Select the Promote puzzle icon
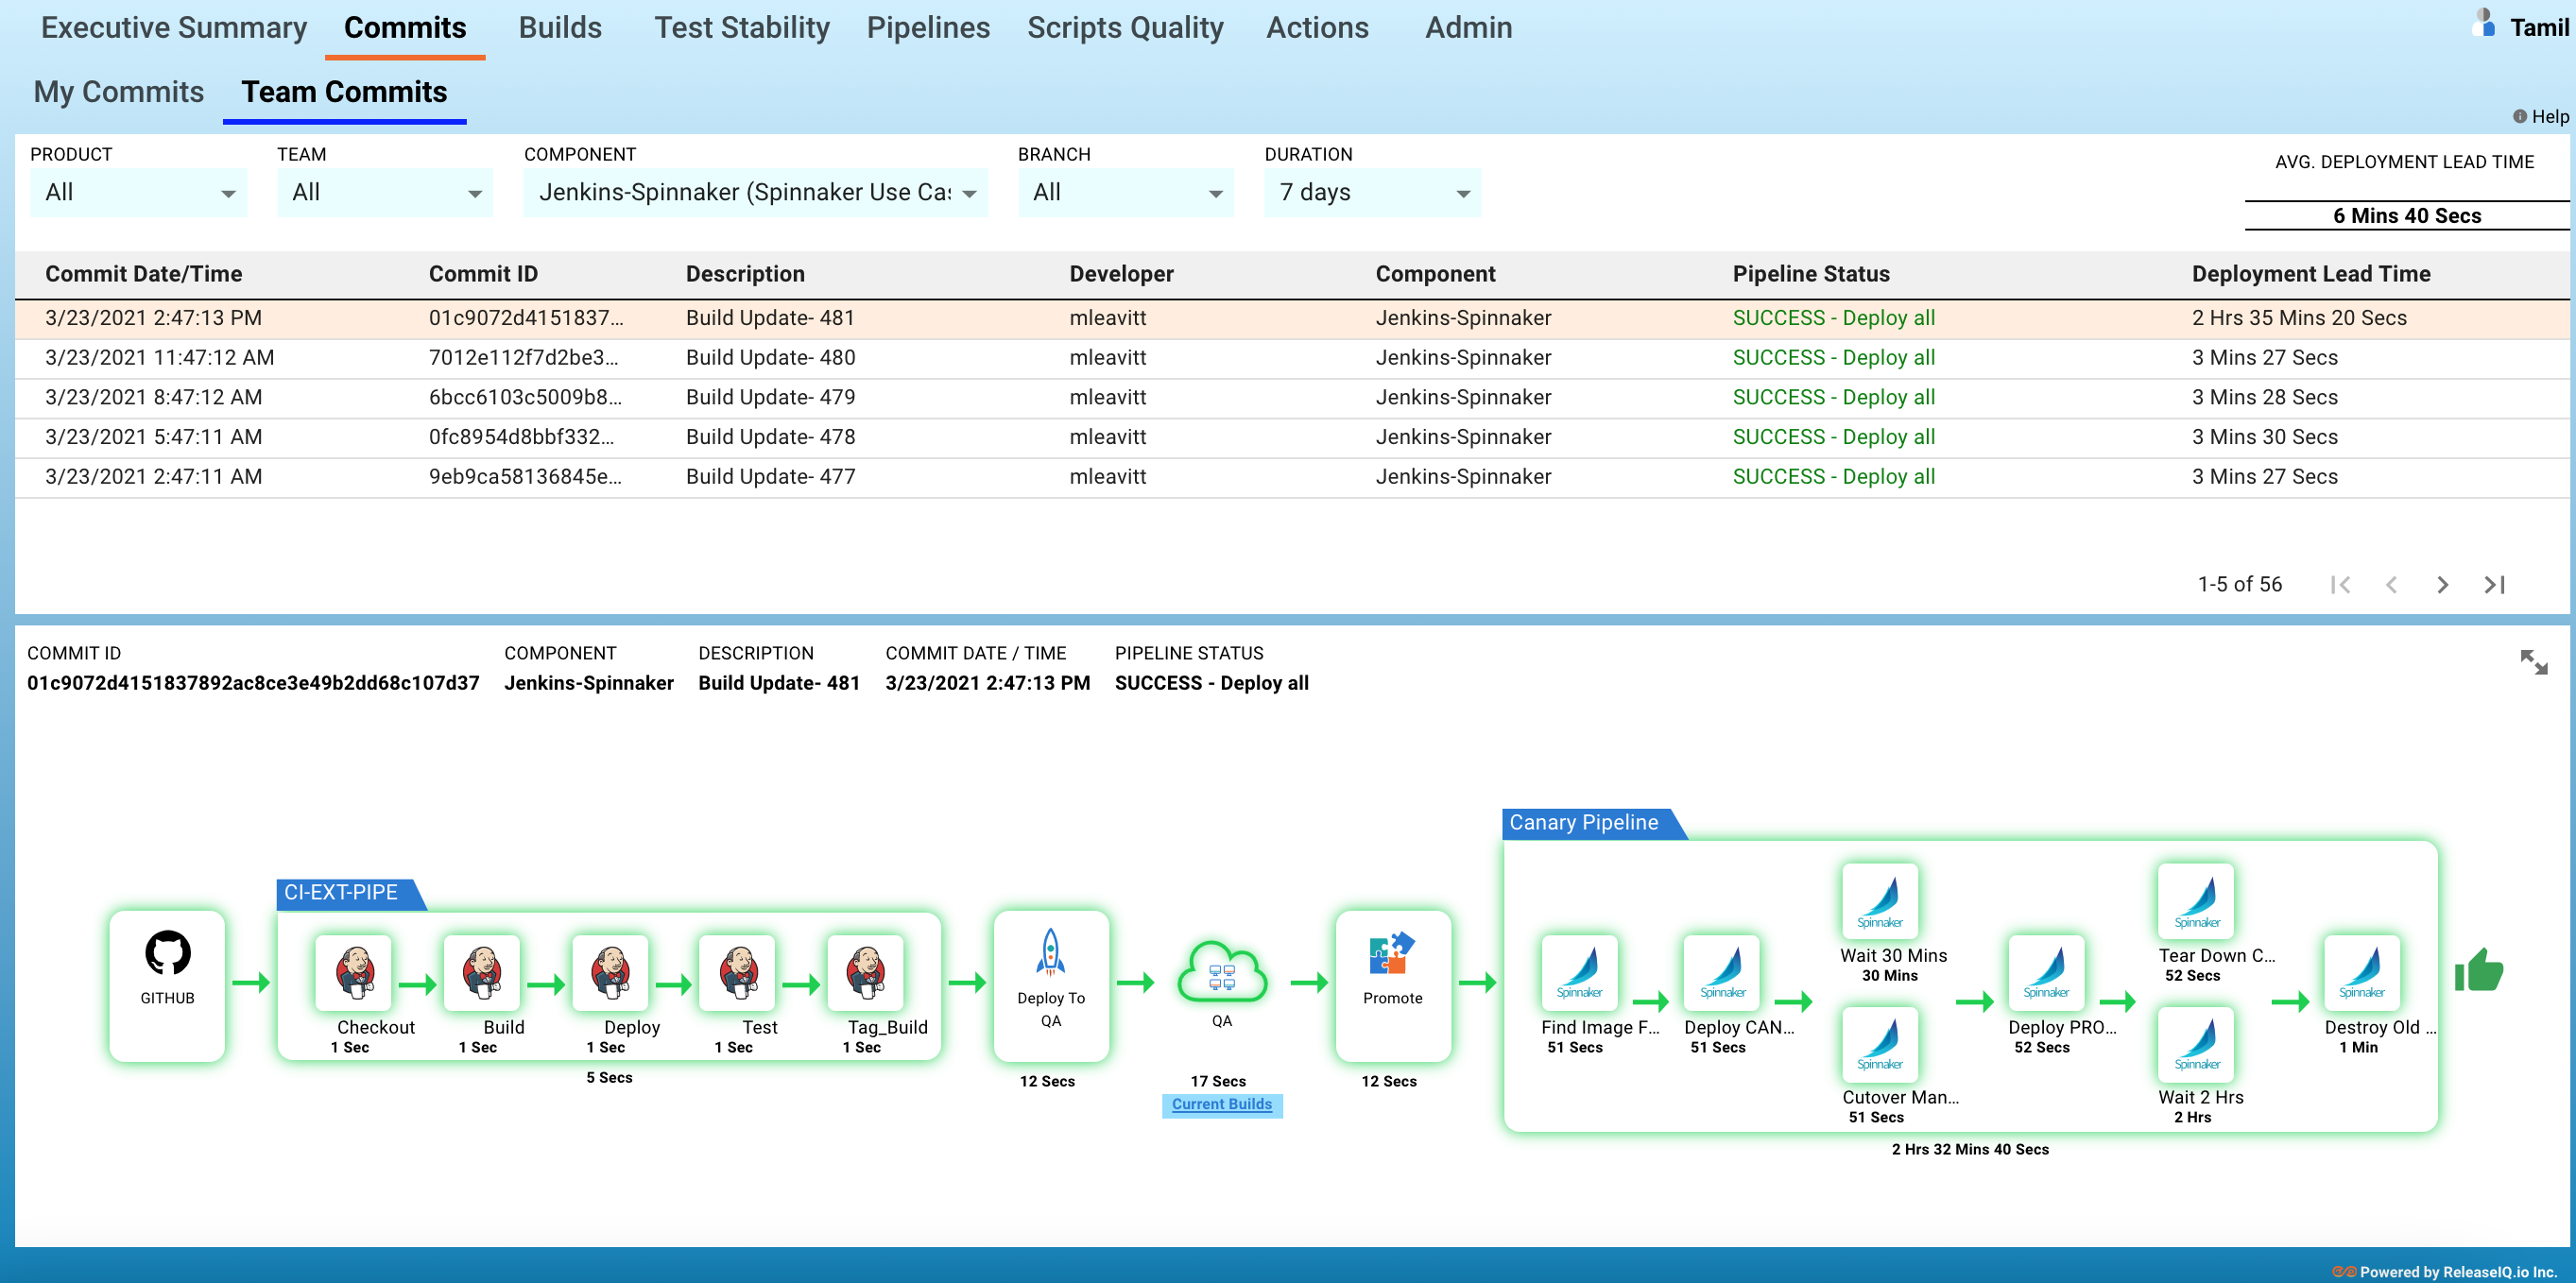This screenshot has height=1283, width=2576. (1391, 954)
